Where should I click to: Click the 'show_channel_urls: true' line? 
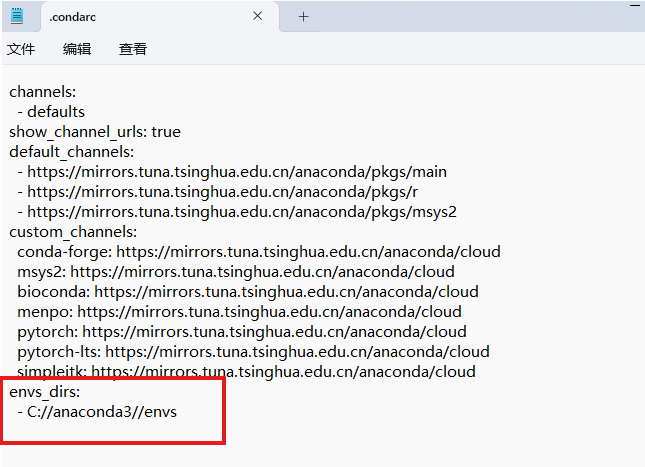95,132
